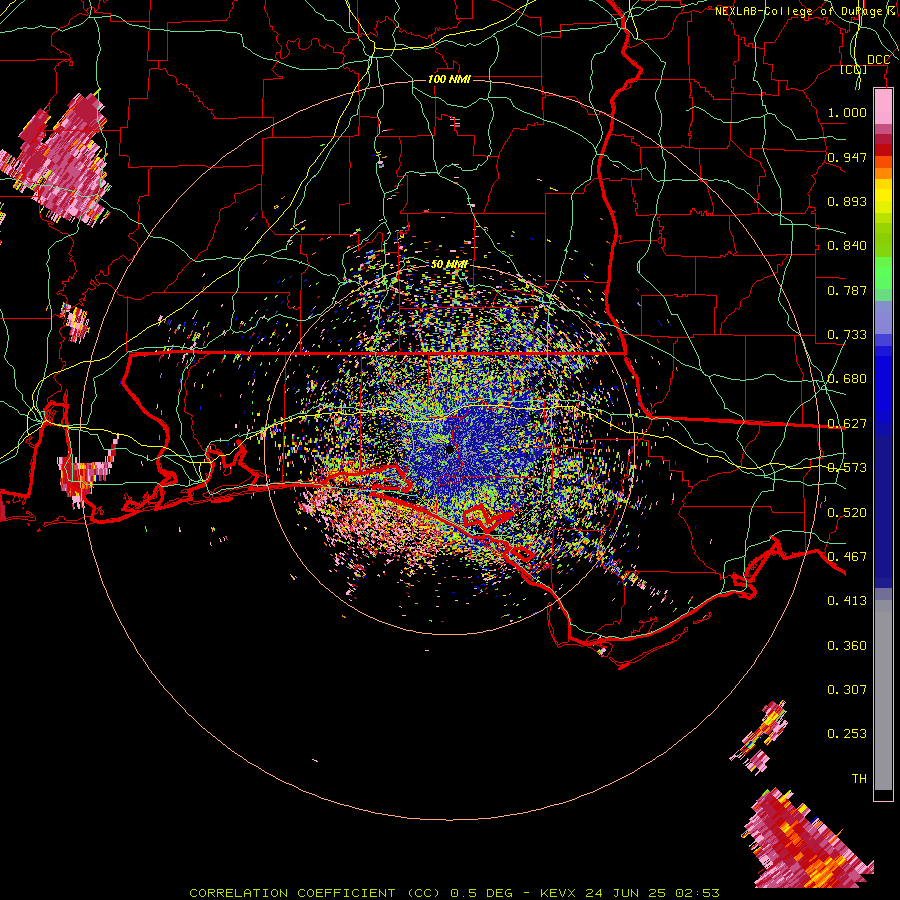Select the 0.733 scale value
The height and width of the screenshot is (900, 900).
847,335
